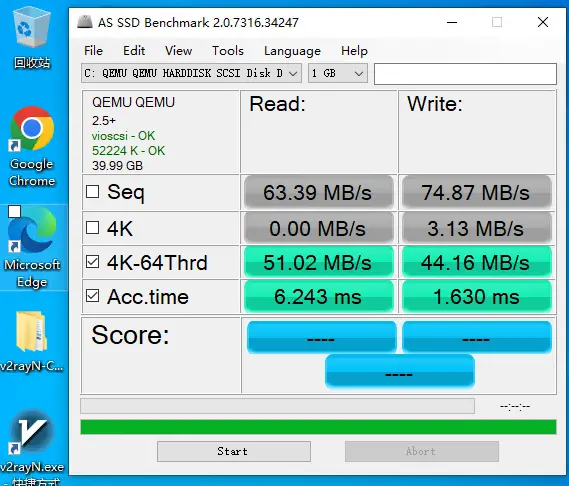
Task: Click the 39.99 GB capacity text
Action: click(117, 166)
